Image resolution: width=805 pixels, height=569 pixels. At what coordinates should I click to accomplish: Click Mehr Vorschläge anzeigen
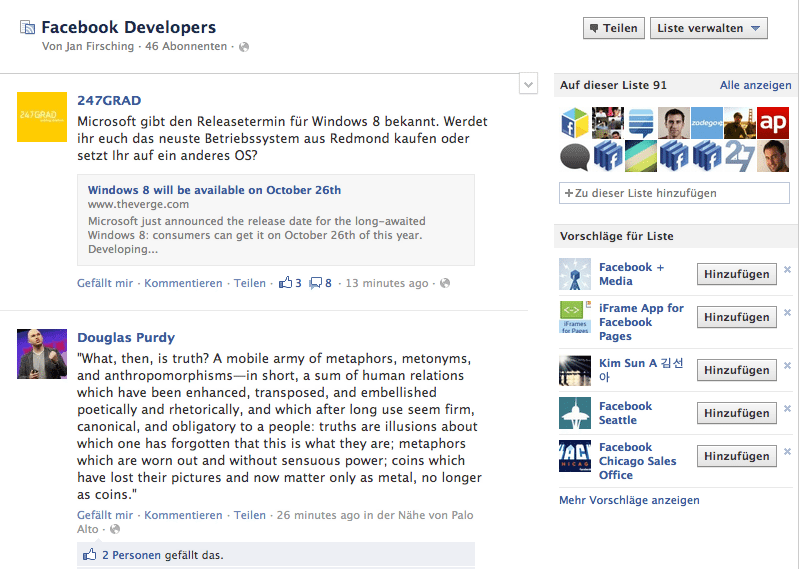[629, 500]
